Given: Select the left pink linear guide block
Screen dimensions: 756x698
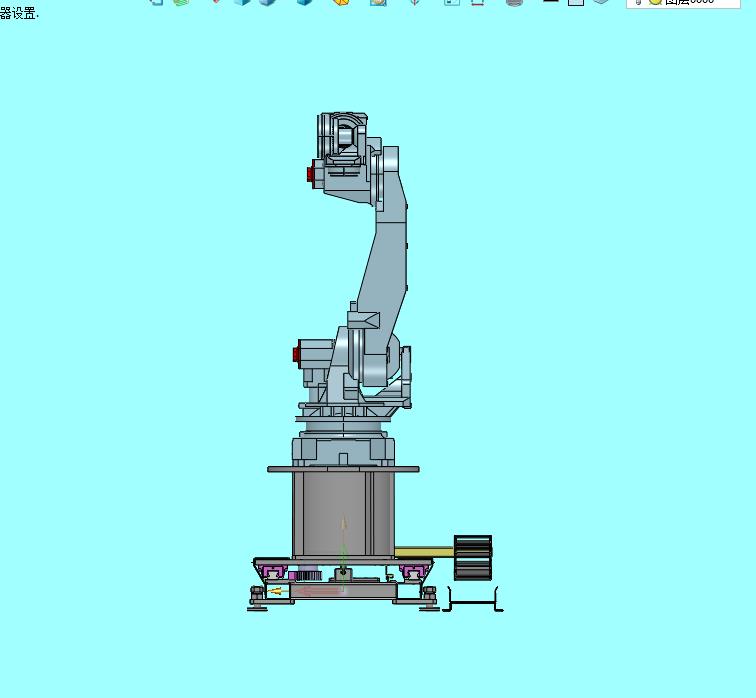Looking at the screenshot, I should pos(272,572).
